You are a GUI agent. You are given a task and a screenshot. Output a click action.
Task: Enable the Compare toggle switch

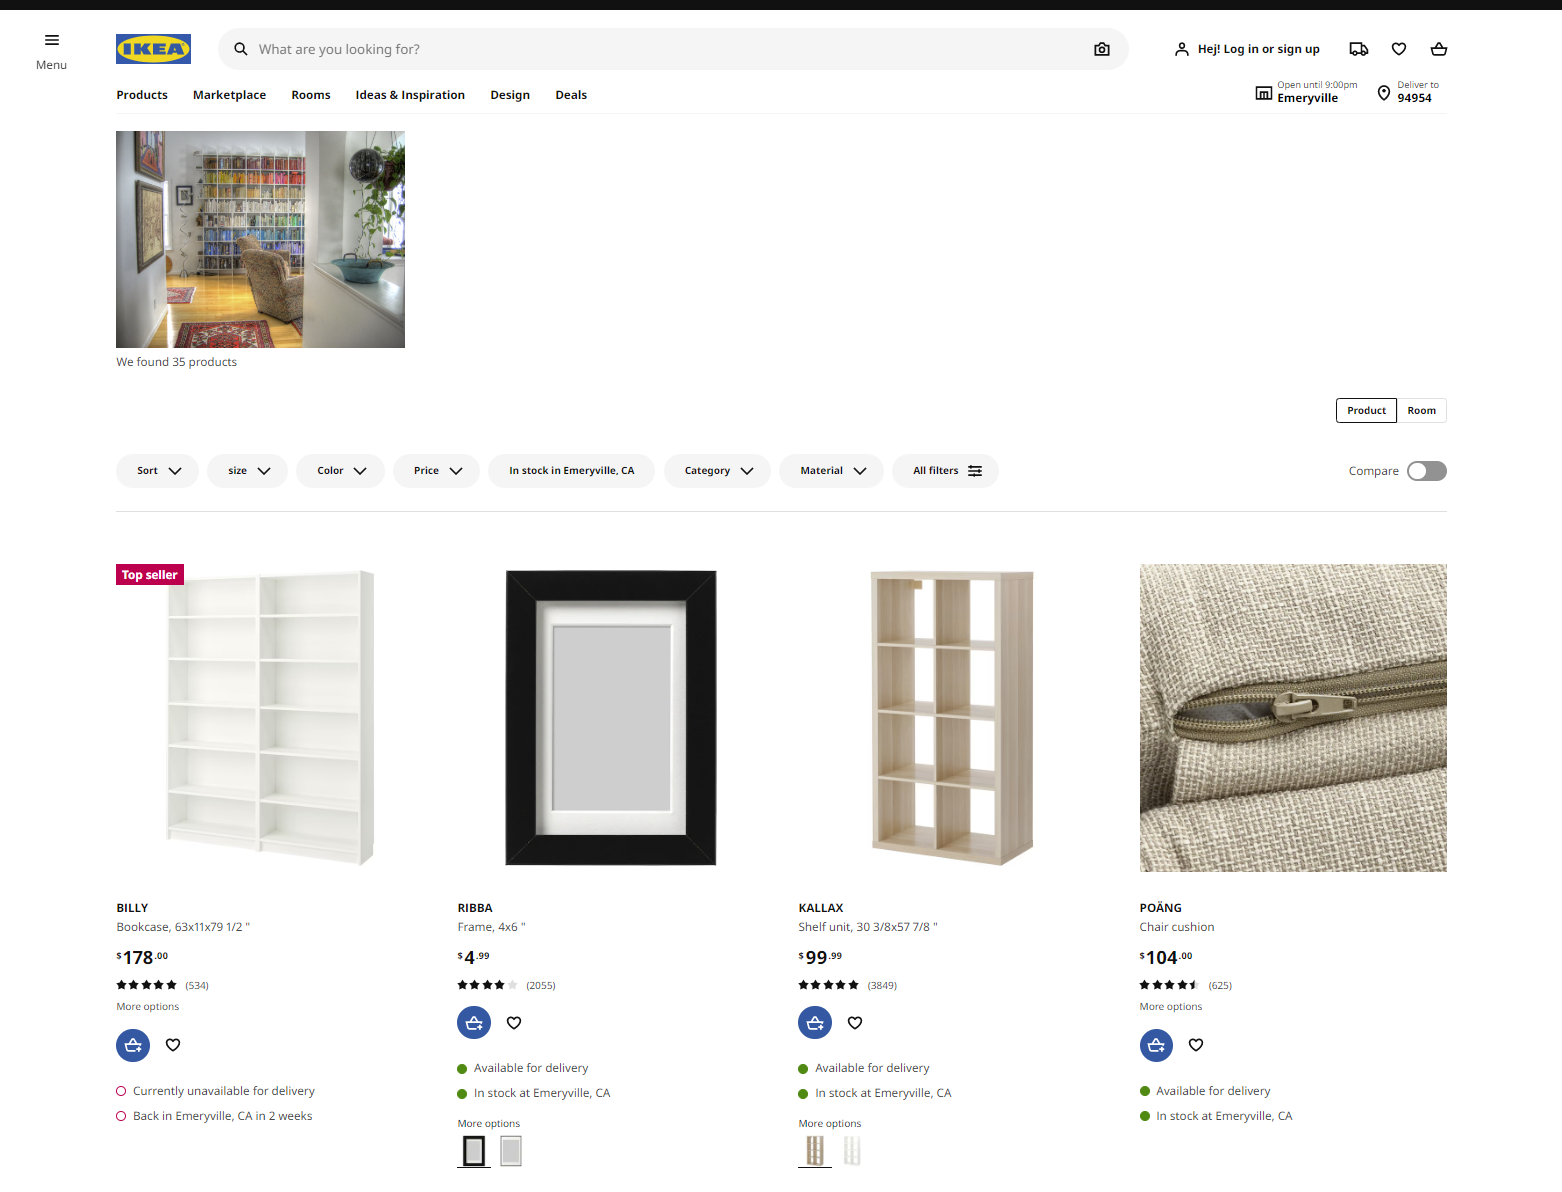[1426, 471]
